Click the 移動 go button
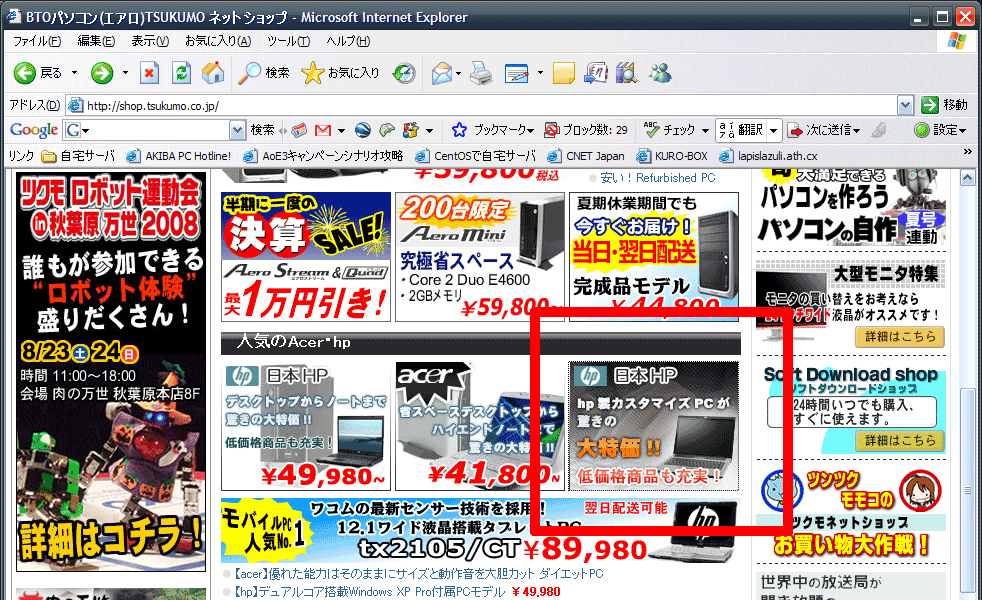This screenshot has height=600, width=982. (x=945, y=105)
